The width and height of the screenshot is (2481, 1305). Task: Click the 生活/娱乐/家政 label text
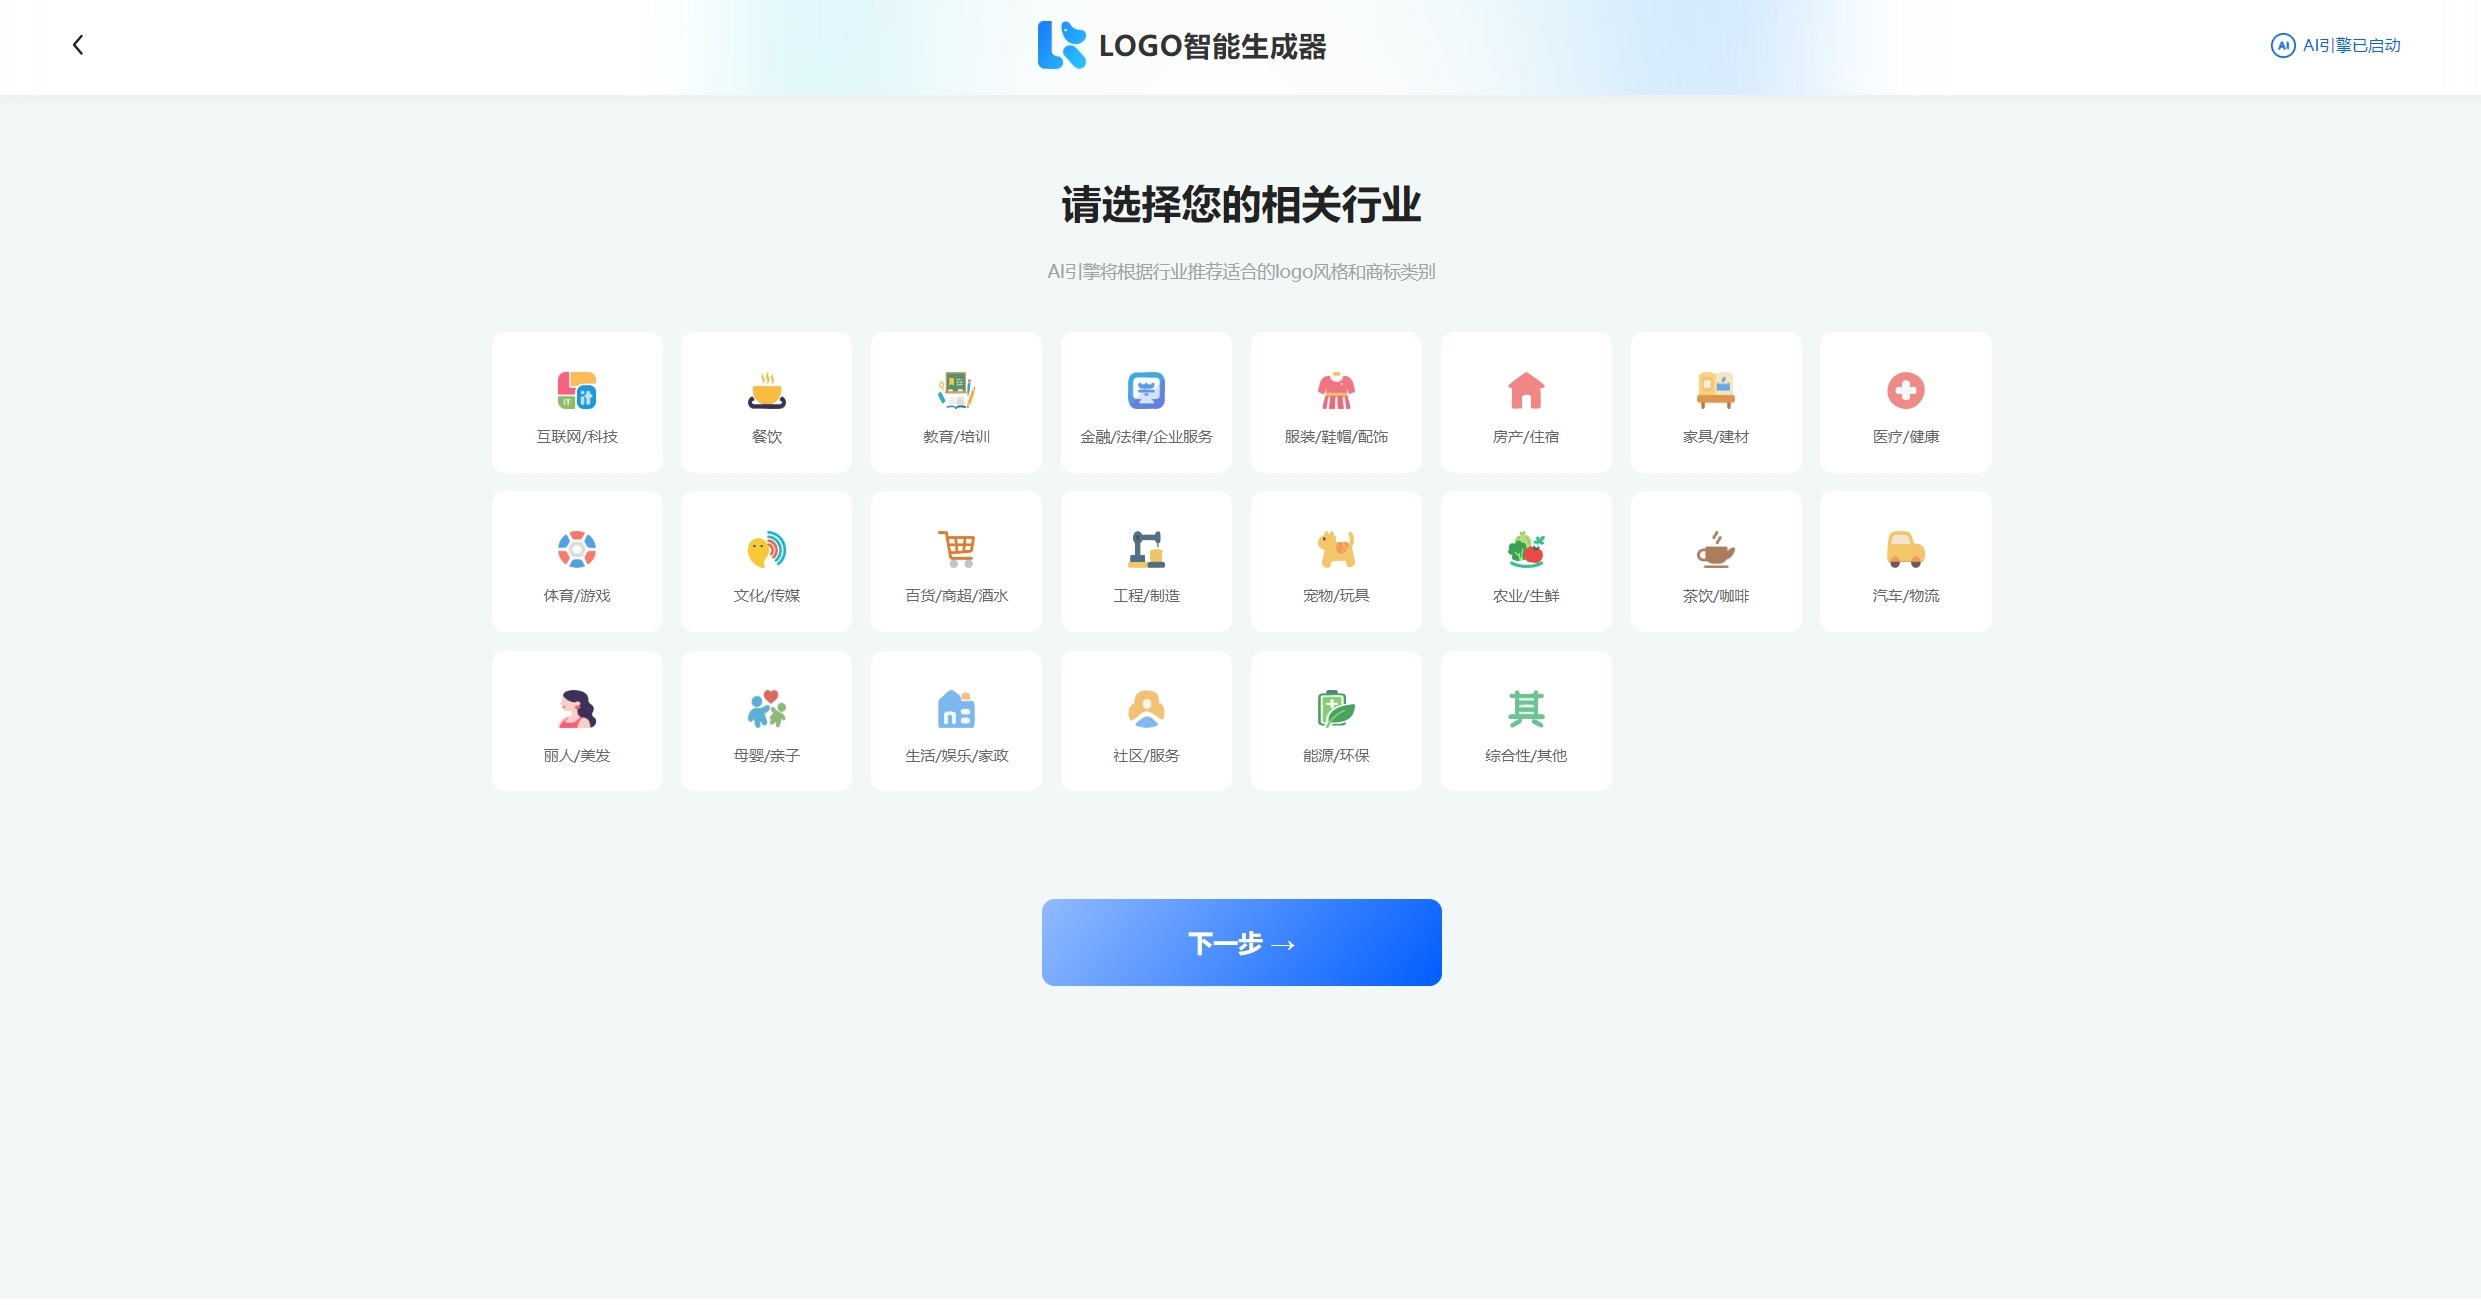pyautogui.click(x=956, y=755)
